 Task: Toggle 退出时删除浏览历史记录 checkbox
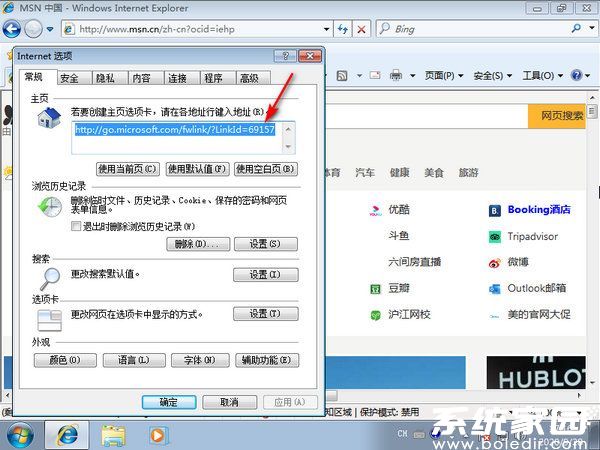[76, 227]
